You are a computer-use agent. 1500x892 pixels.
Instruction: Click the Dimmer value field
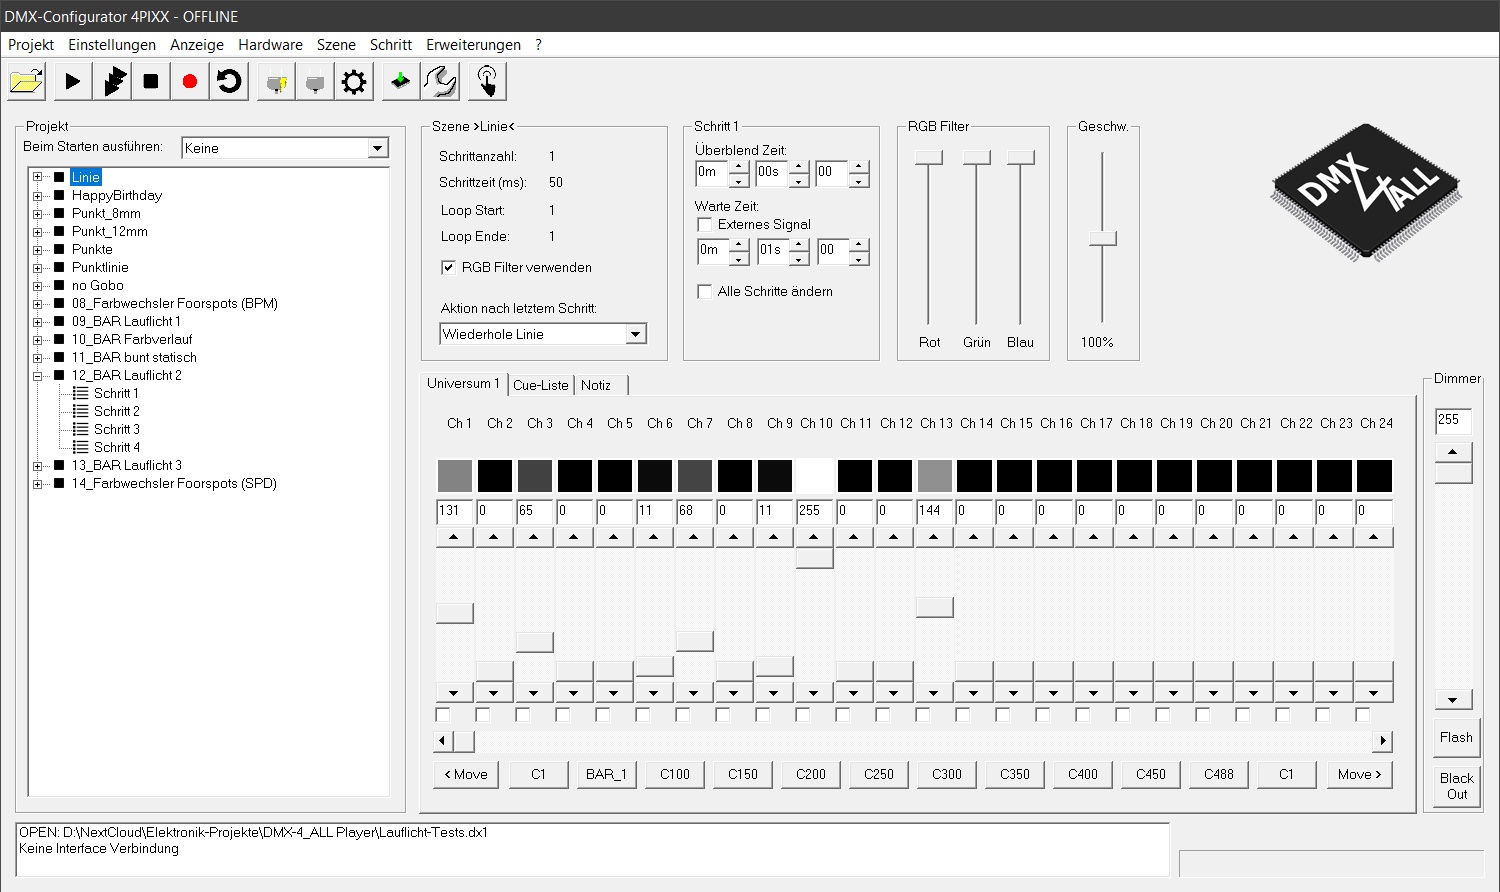[1453, 421]
